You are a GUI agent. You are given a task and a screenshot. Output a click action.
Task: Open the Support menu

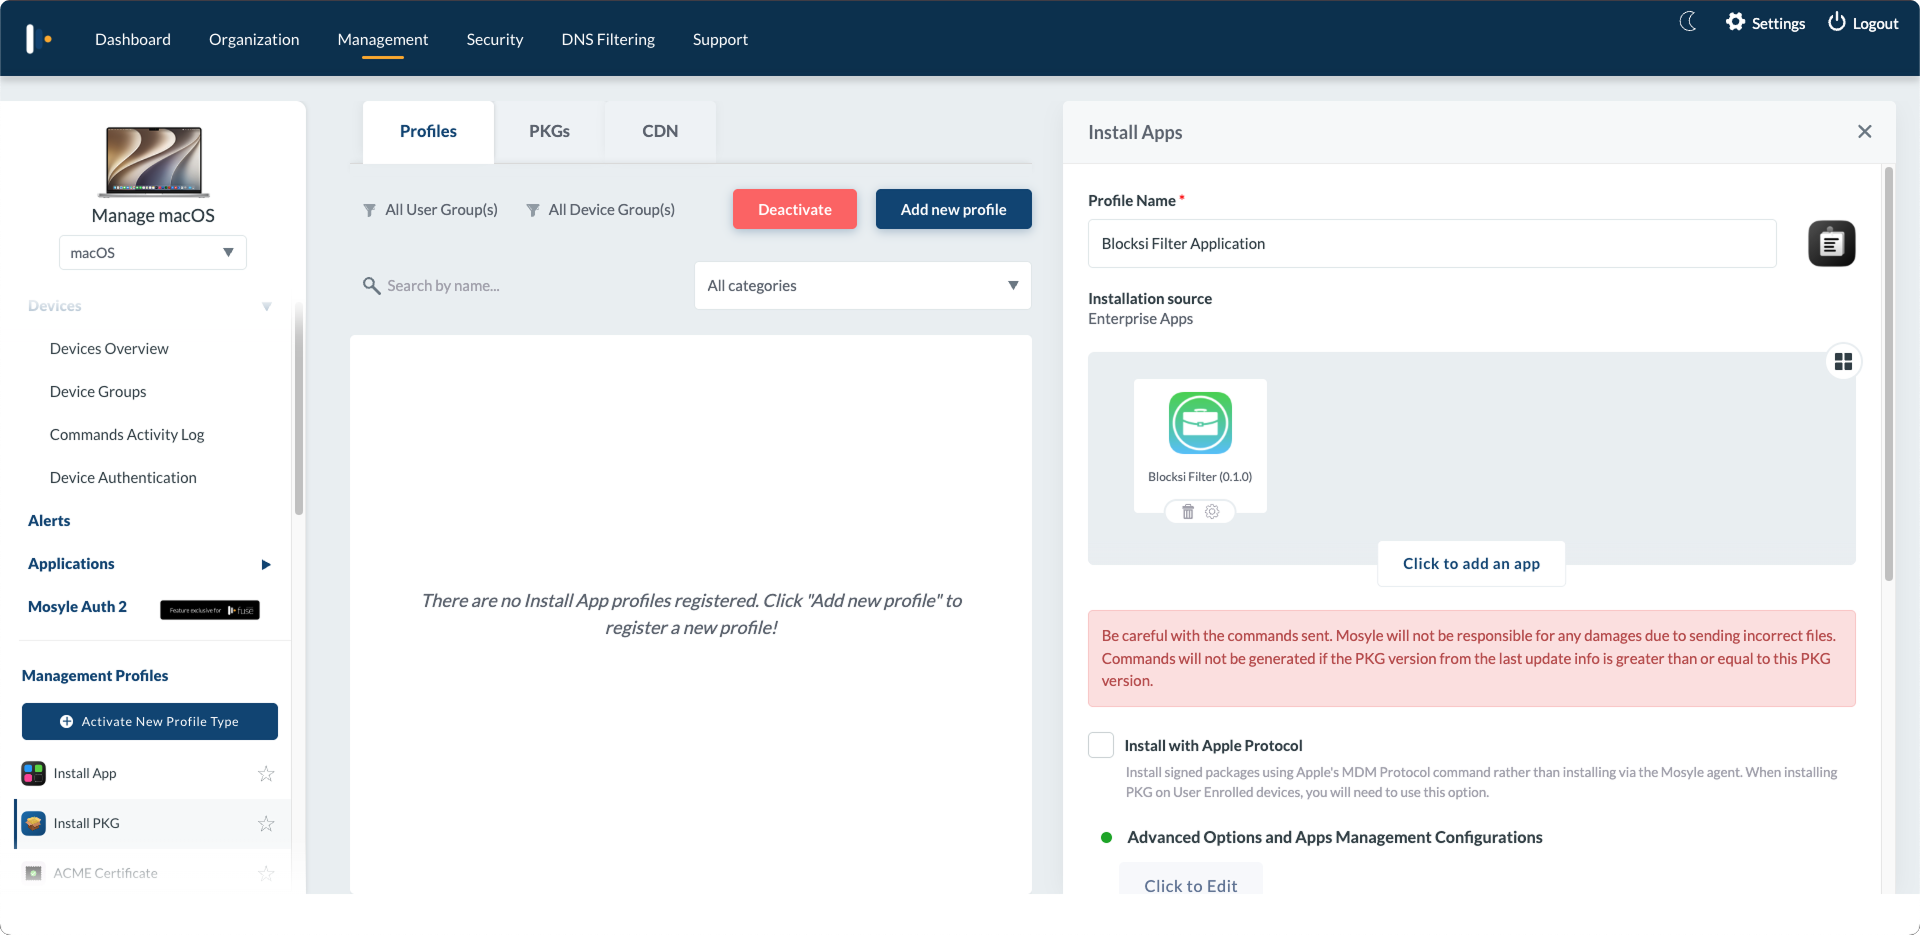coord(720,39)
